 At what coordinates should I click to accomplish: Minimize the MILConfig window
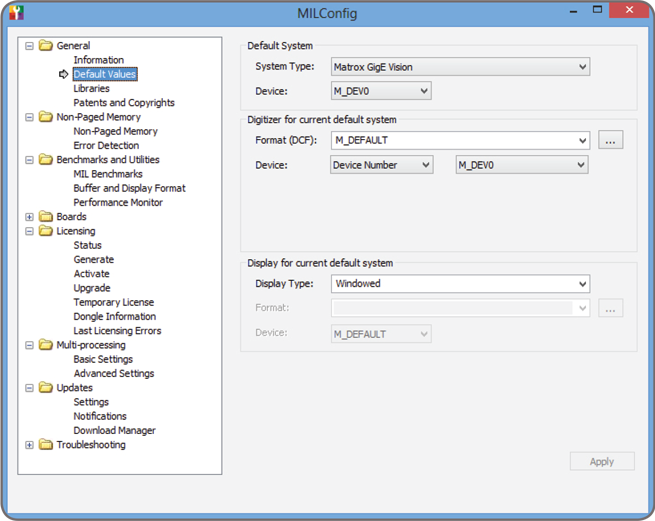coord(574,11)
